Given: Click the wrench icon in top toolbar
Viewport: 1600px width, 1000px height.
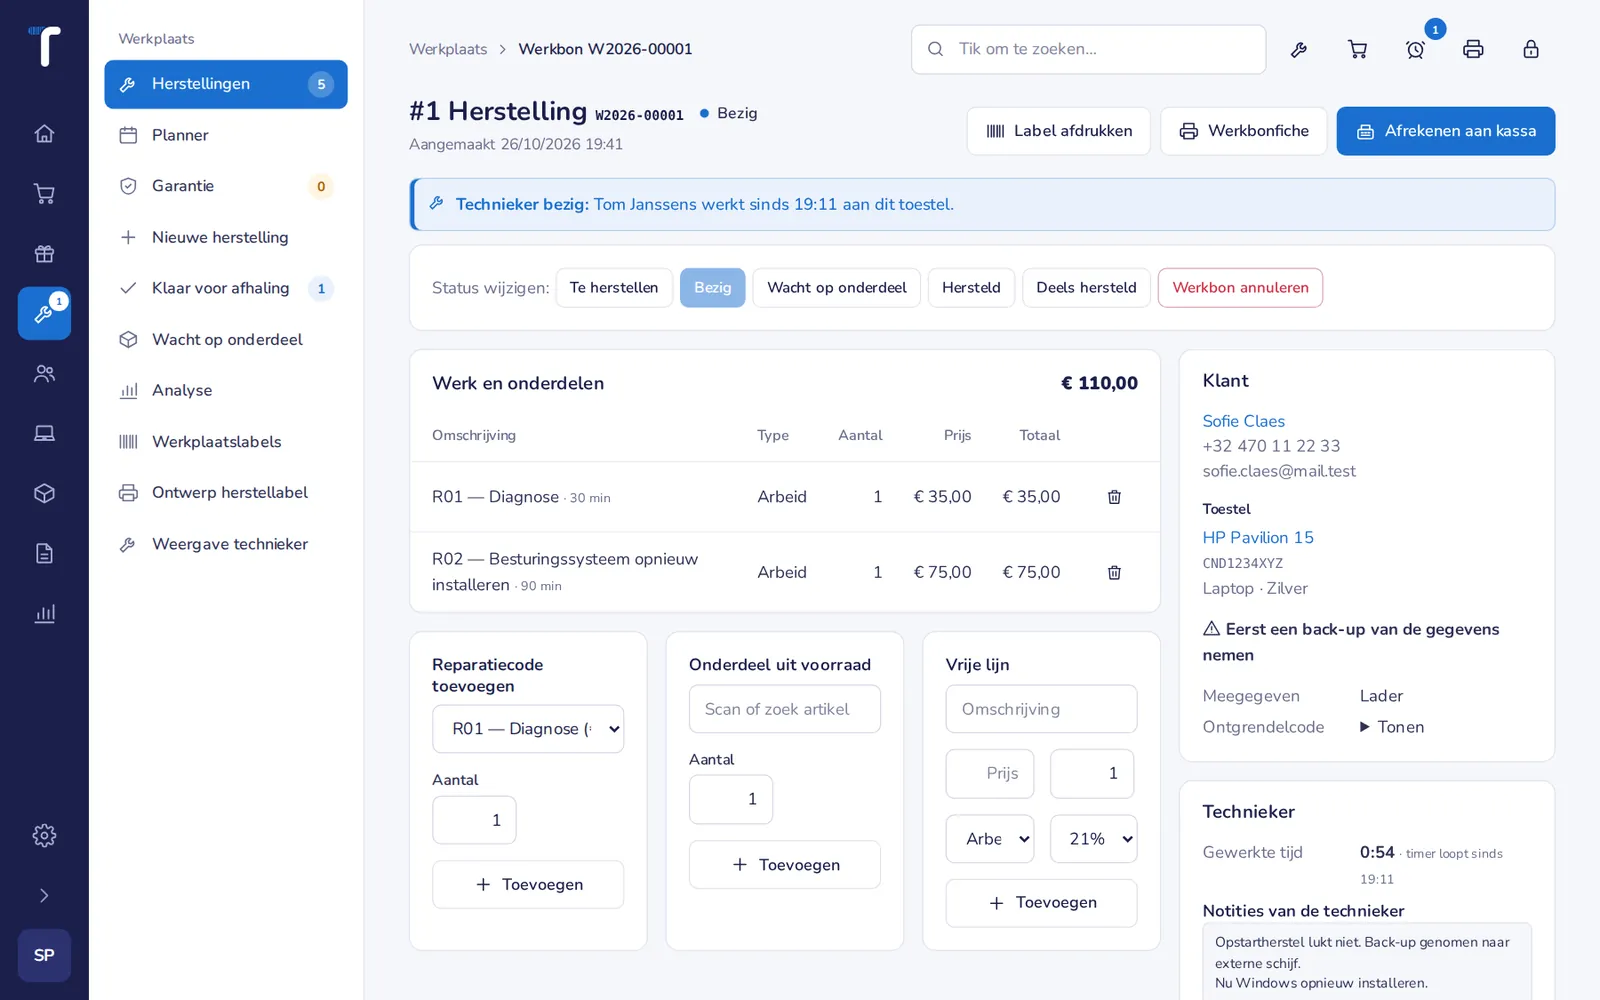Looking at the screenshot, I should coord(1299,49).
